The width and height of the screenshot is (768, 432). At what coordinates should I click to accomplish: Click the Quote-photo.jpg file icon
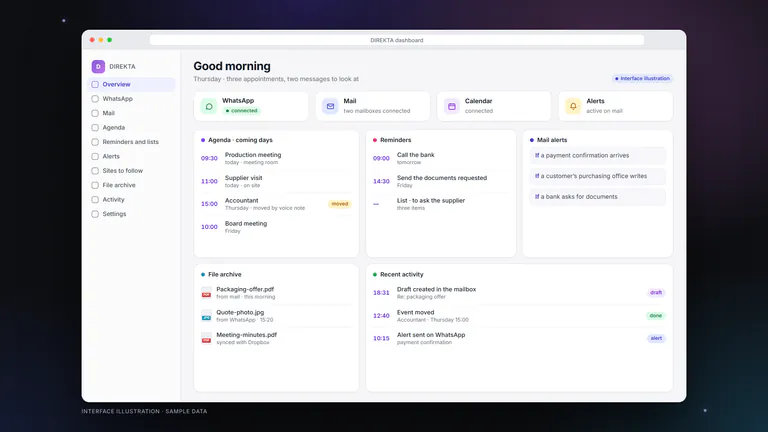[206, 315]
